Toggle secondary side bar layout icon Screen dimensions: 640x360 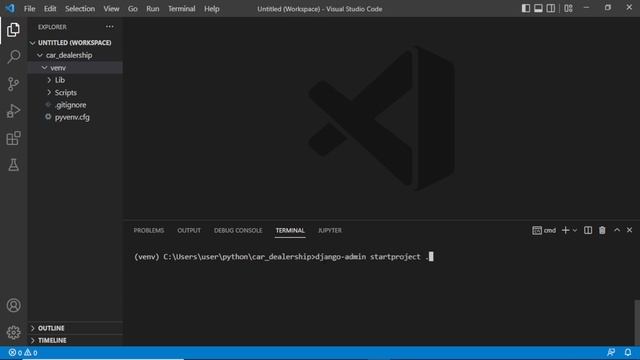click(551, 8)
